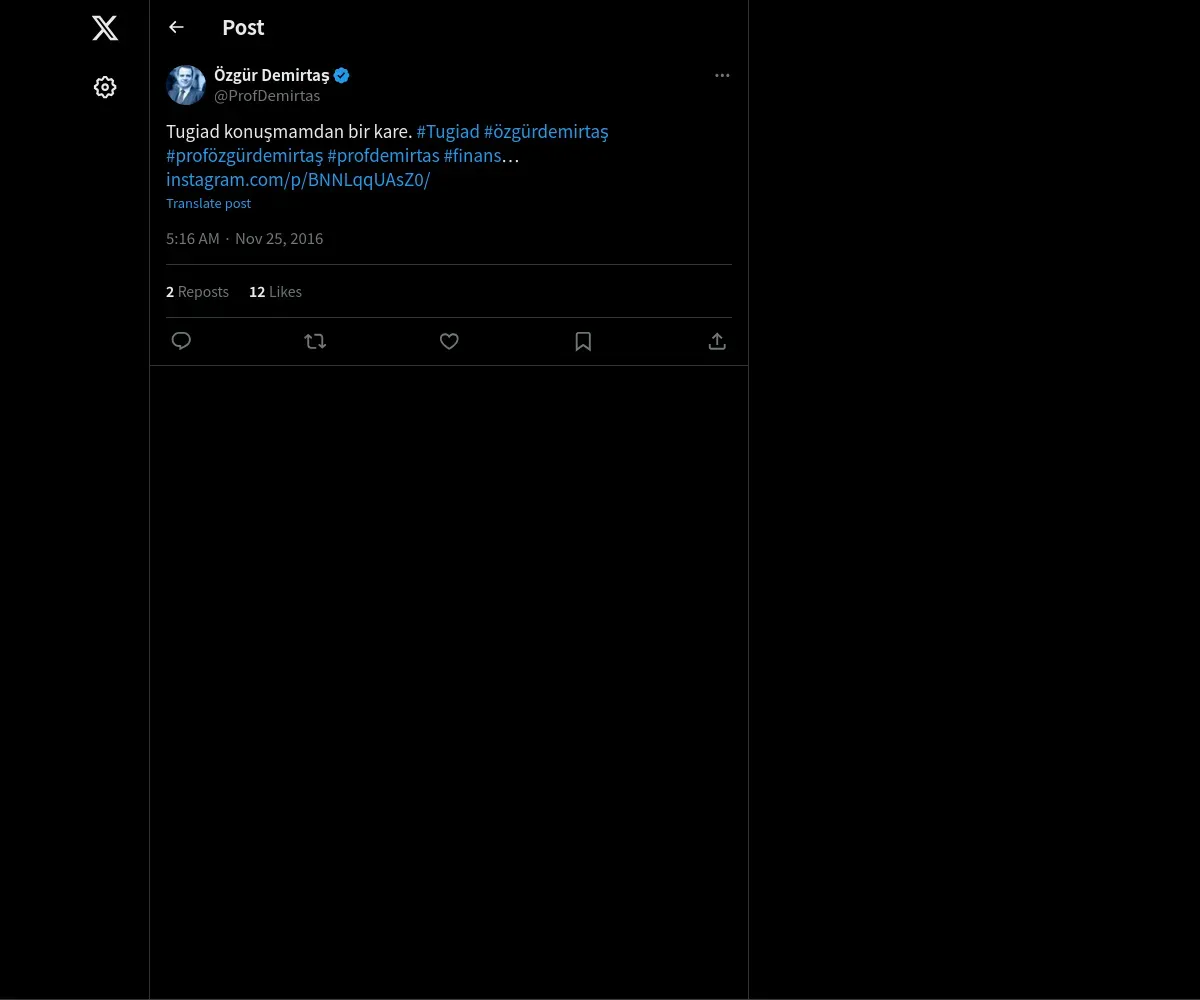Click the 5:16 AM Nov 25, 2016 timestamp
The height and width of the screenshot is (1000, 1200).
(x=245, y=238)
